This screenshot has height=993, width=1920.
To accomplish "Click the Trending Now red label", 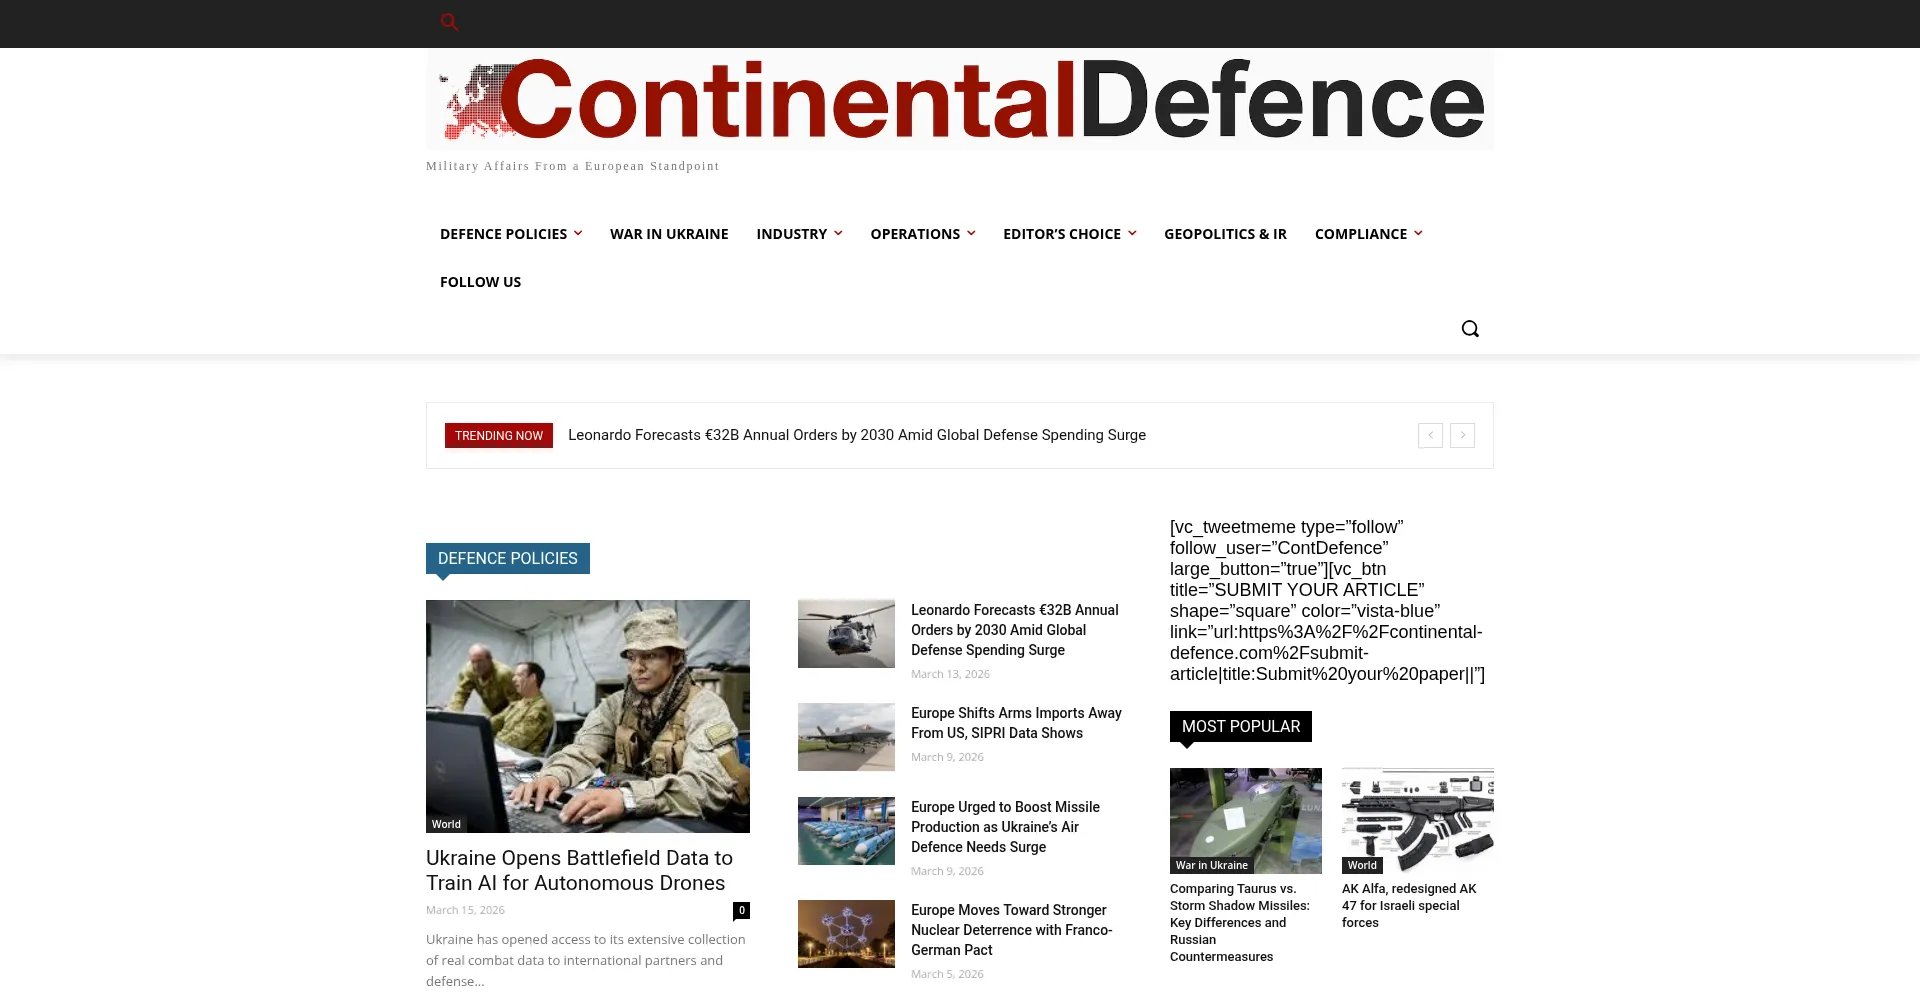I will pyautogui.click(x=499, y=435).
